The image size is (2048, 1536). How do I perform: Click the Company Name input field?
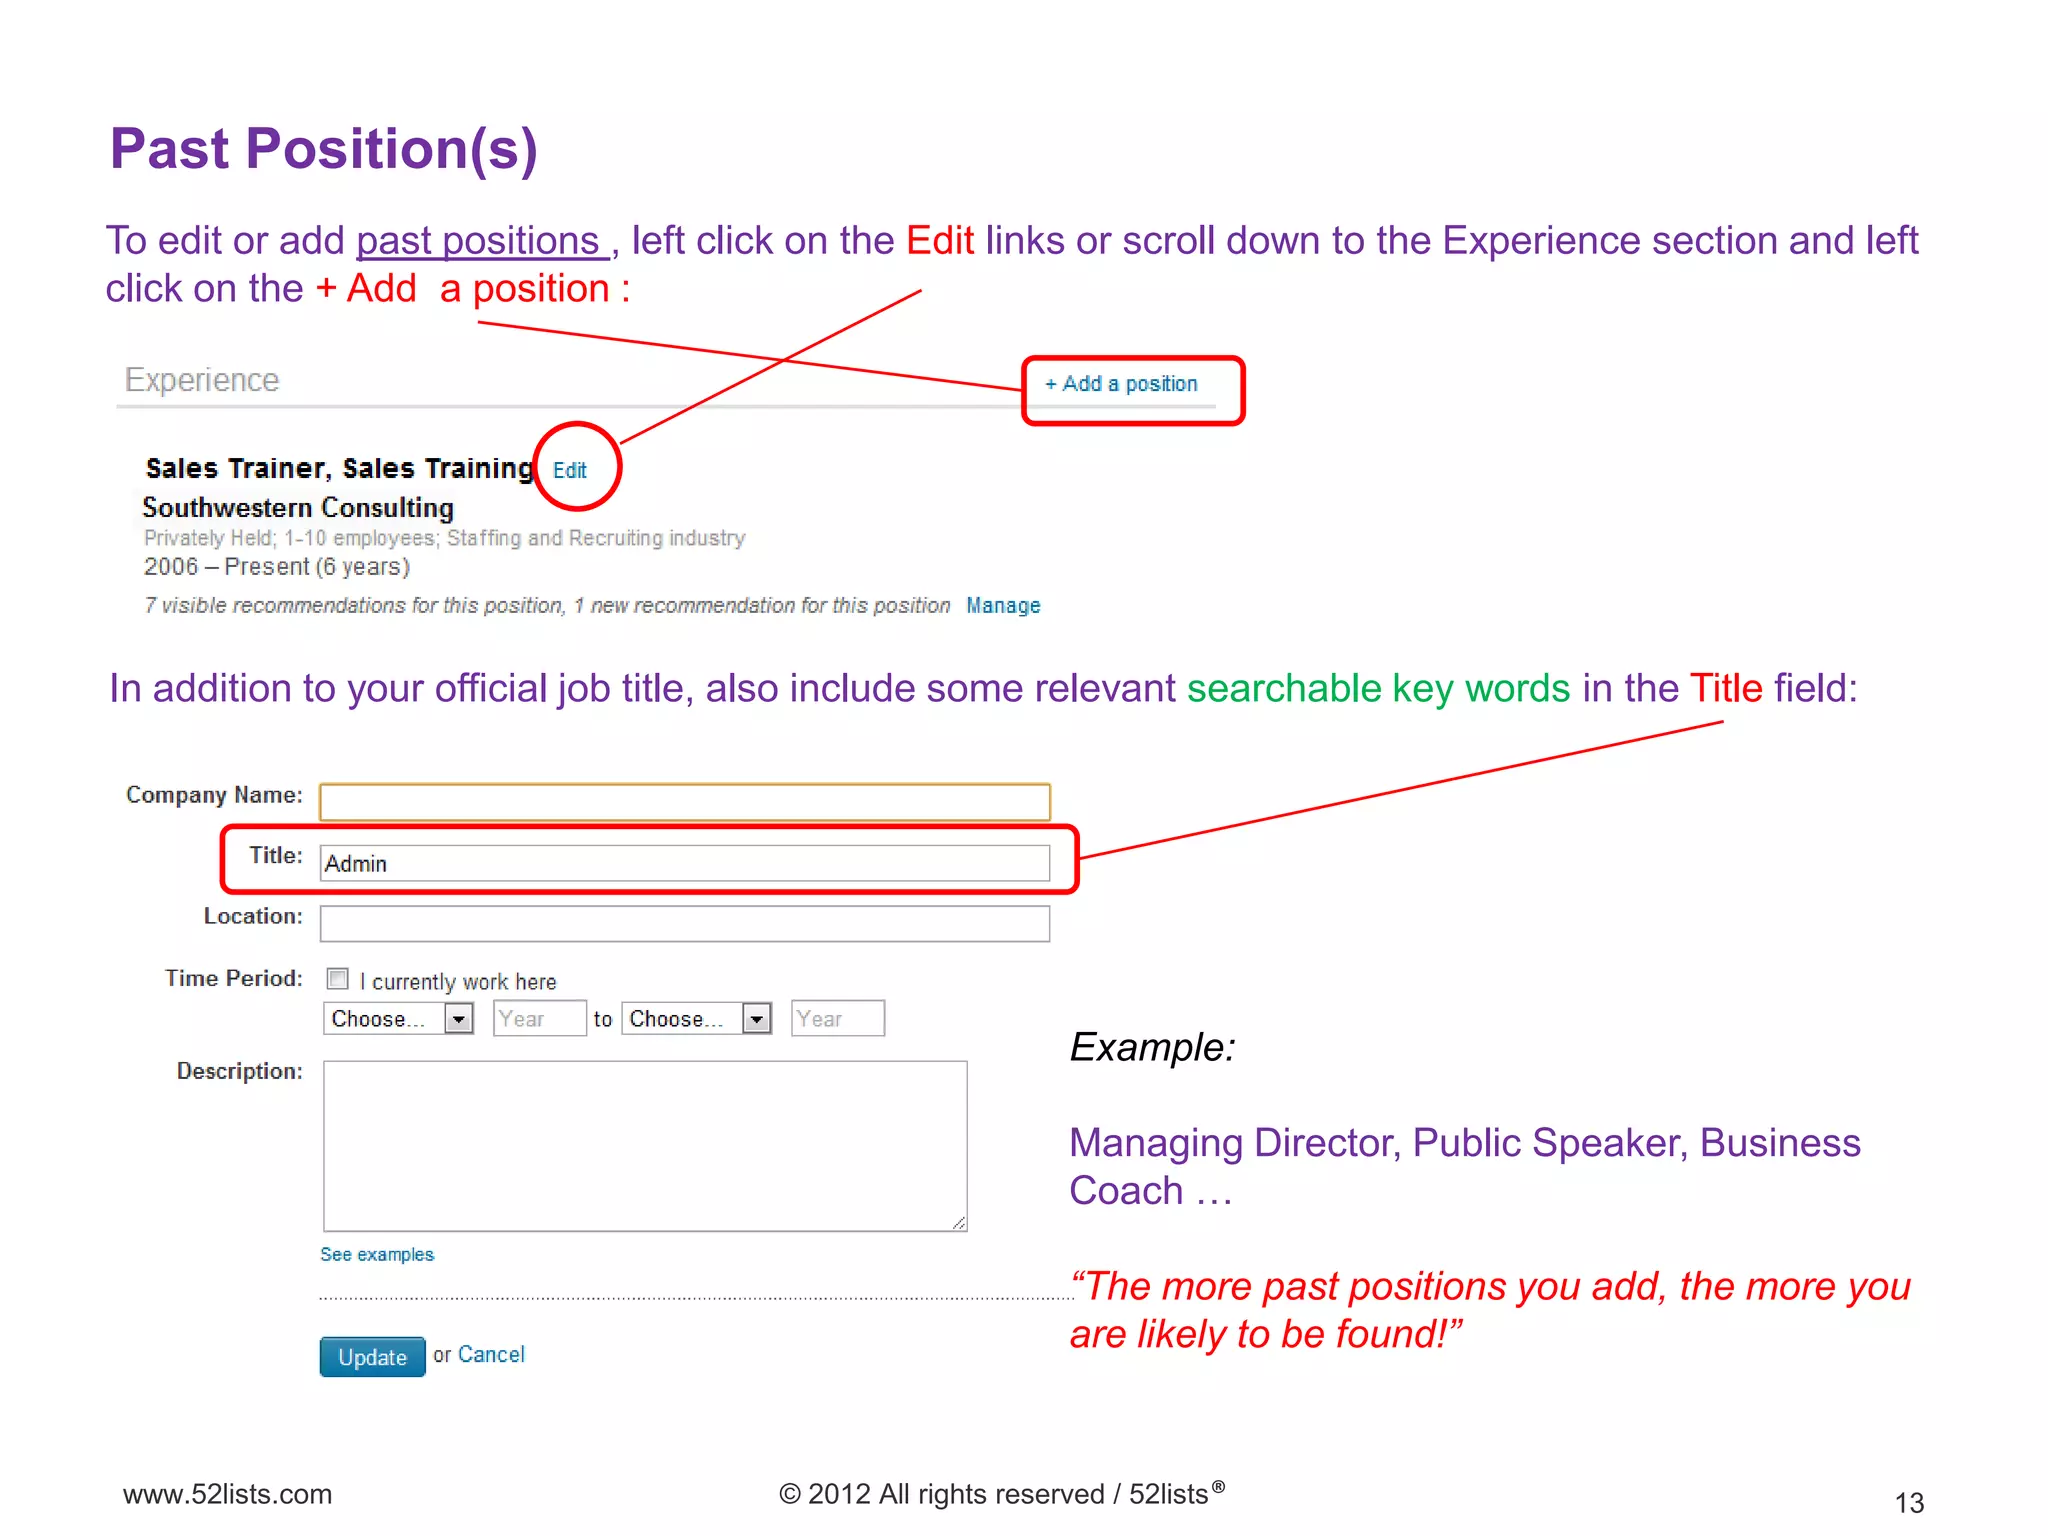(x=685, y=802)
